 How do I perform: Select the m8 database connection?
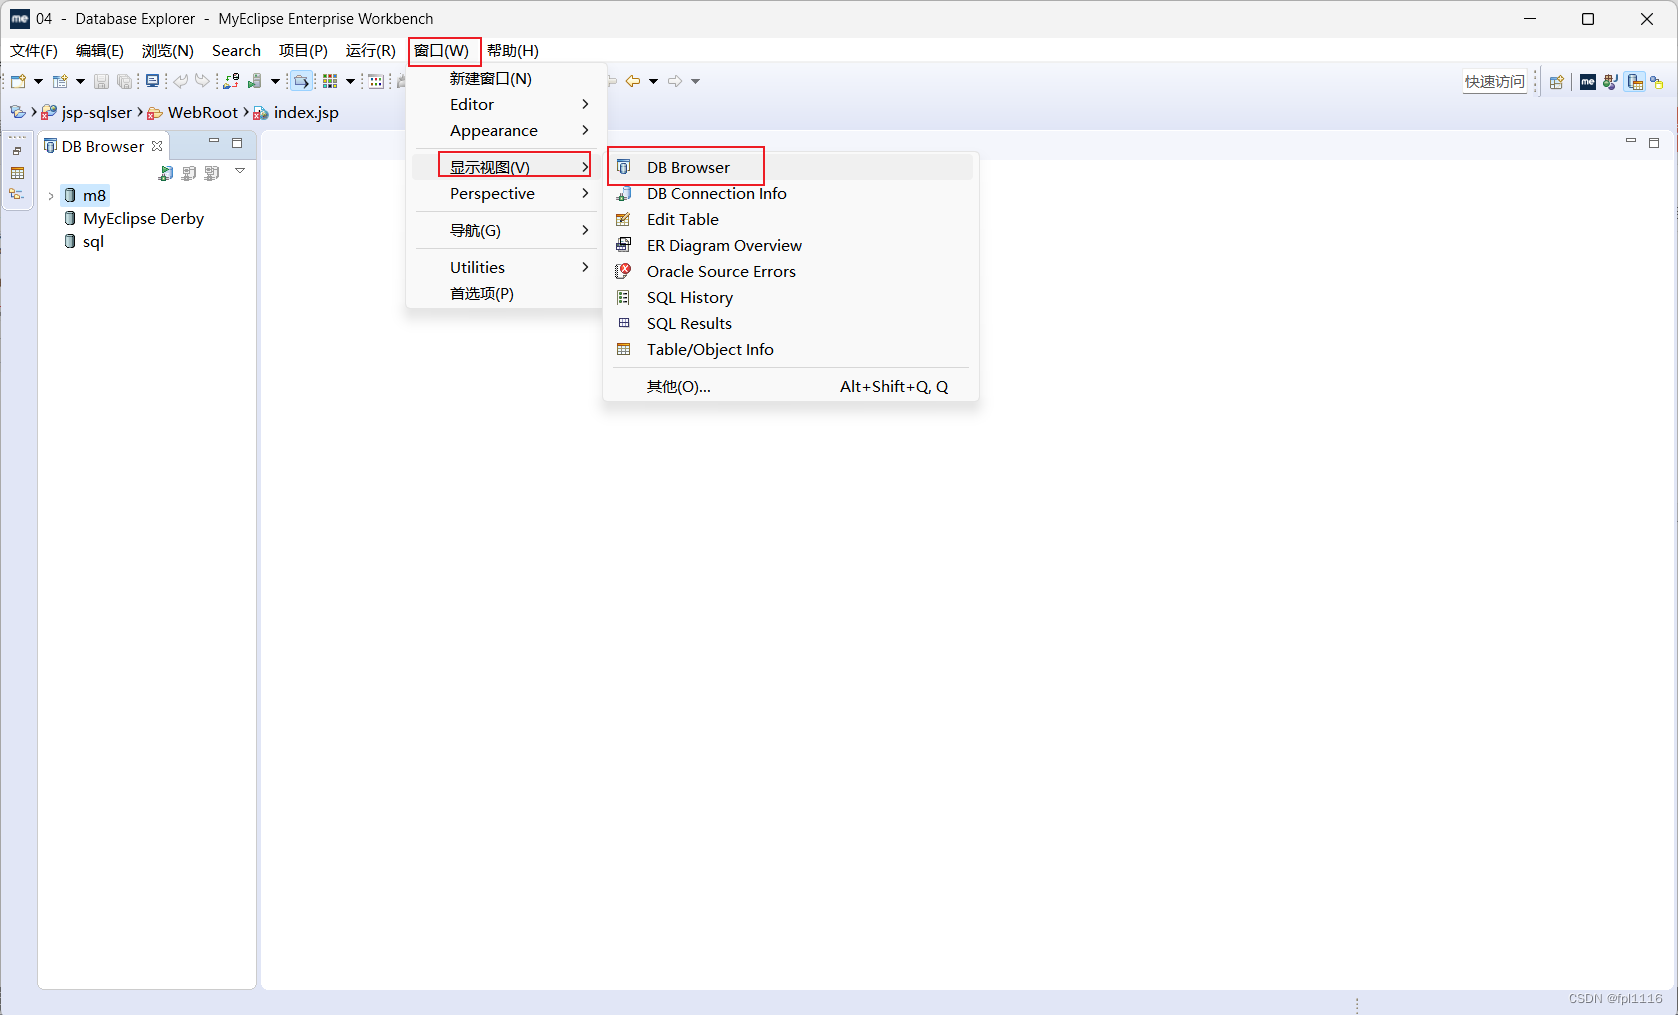point(85,196)
